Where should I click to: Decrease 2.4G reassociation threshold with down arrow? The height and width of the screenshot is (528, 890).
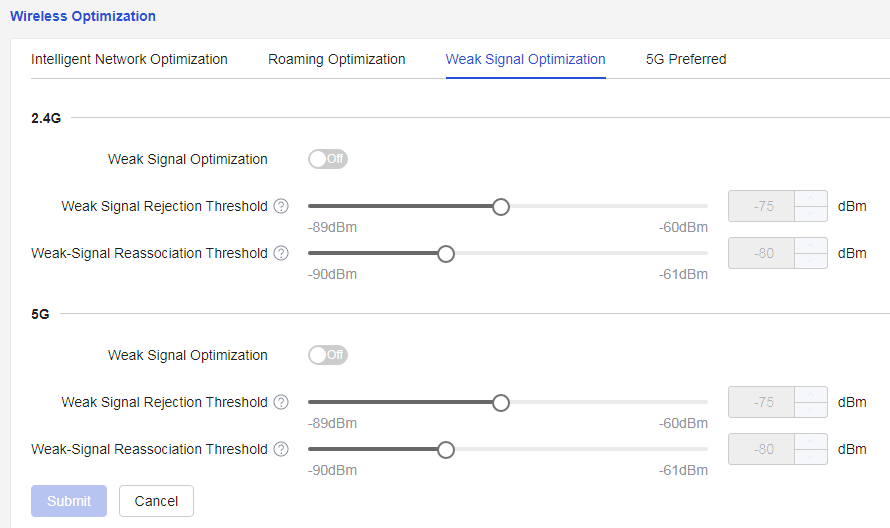pos(810,261)
